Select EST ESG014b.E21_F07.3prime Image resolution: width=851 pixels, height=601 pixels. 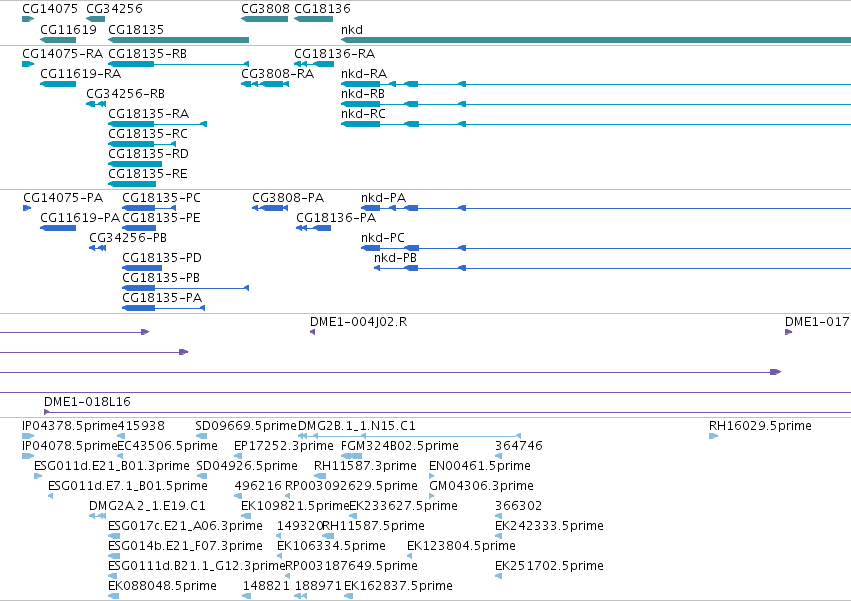185,547
